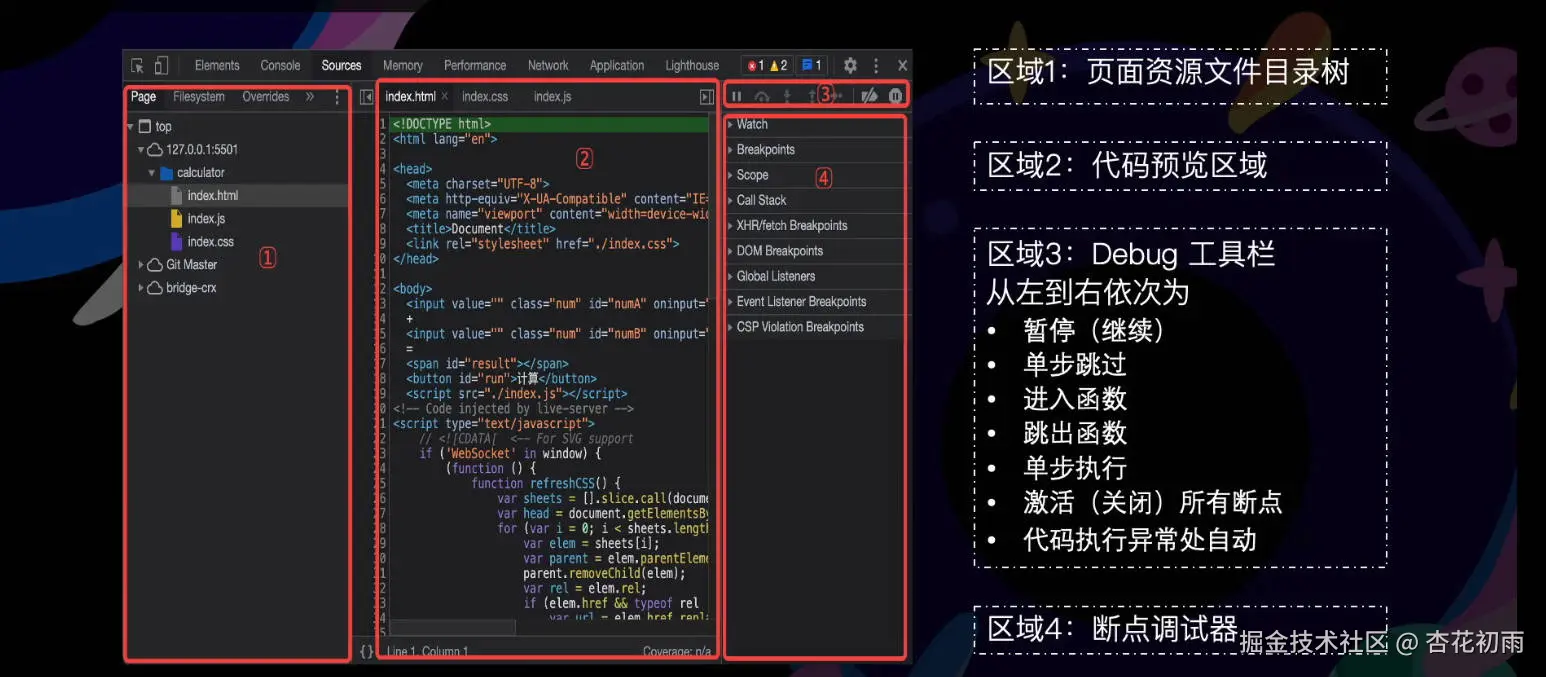Select the Overrides navigator tab
Image resolution: width=1546 pixels, height=677 pixels.
266,97
